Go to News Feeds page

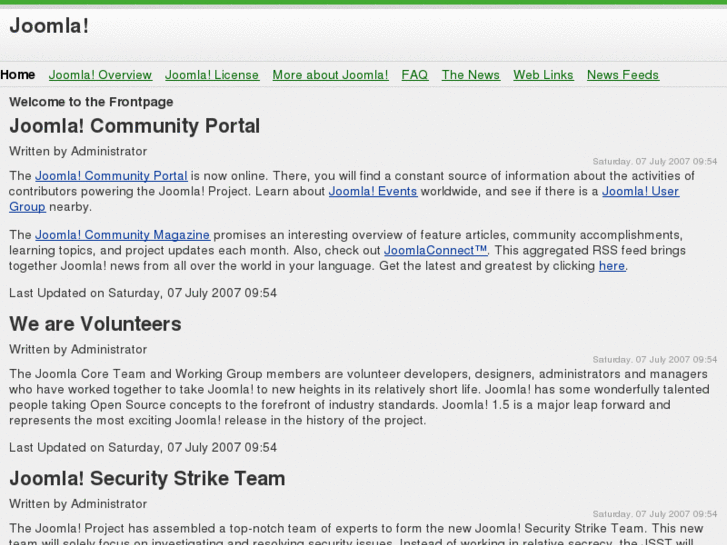point(623,75)
